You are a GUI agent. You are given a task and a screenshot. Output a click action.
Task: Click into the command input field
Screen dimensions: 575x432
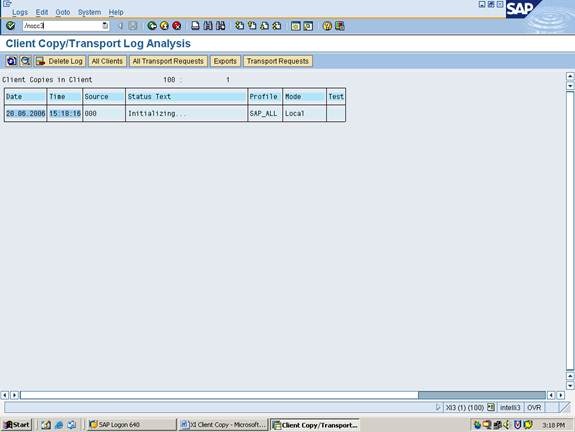[x=62, y=26]
